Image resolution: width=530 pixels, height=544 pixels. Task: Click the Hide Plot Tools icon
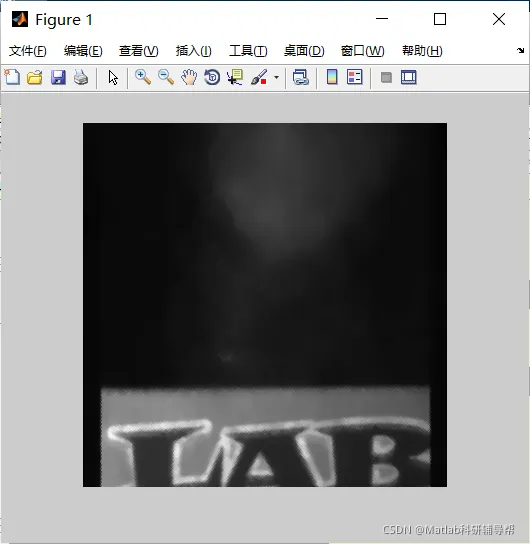(386, 77)
